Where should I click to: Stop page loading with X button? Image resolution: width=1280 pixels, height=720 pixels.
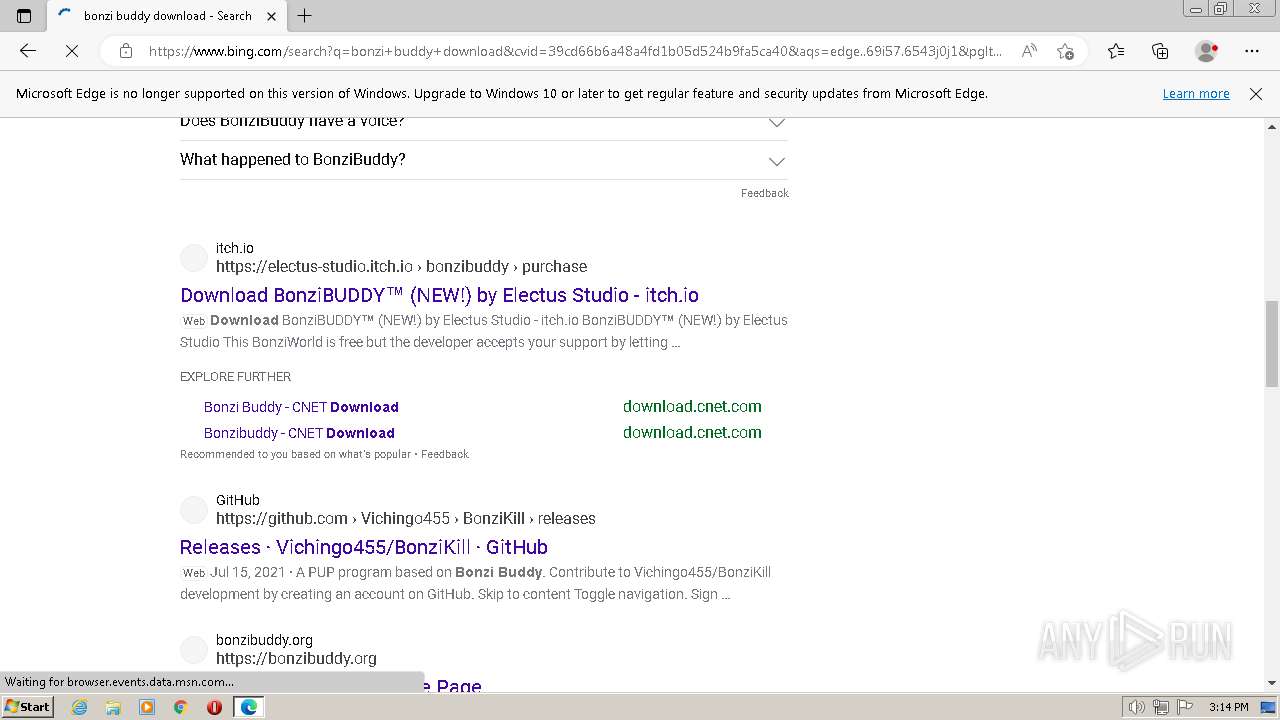(x=72, y=51)
